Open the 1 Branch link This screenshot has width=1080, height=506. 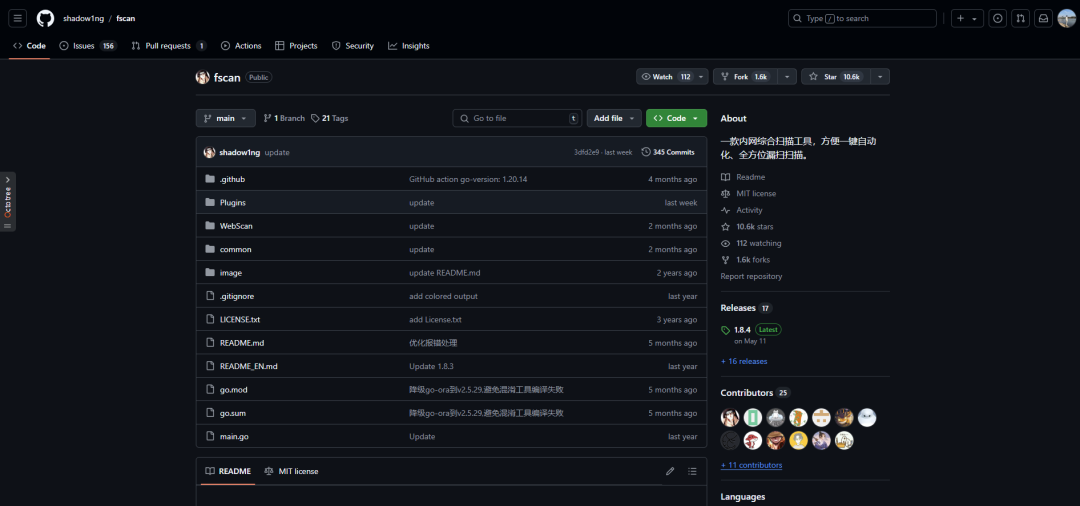pos(284,118)
